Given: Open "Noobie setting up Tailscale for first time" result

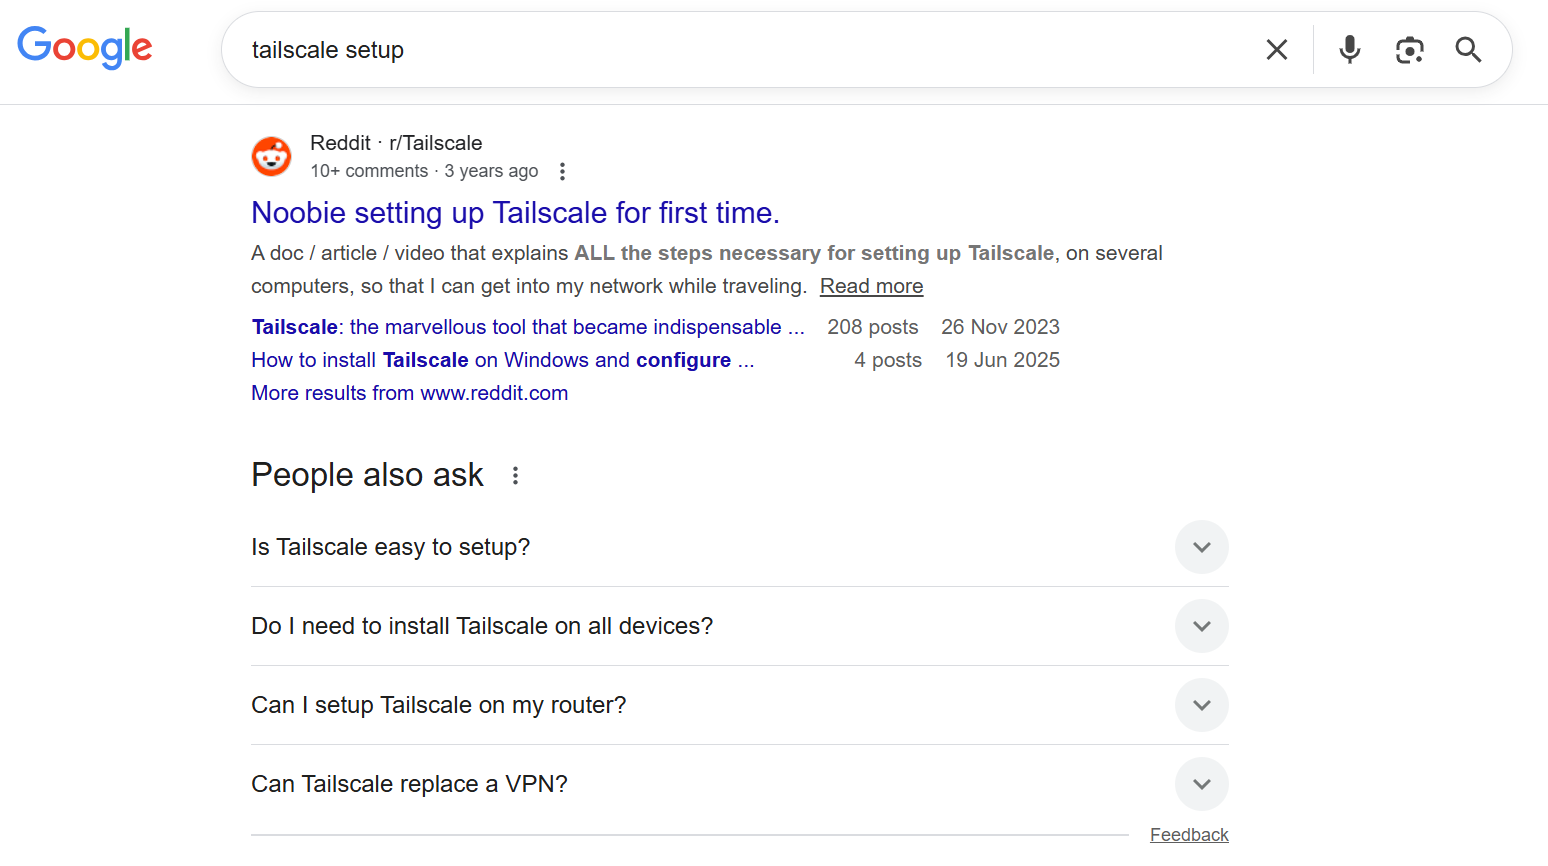Looking at the screenshot, I should (x=515, y=213).
